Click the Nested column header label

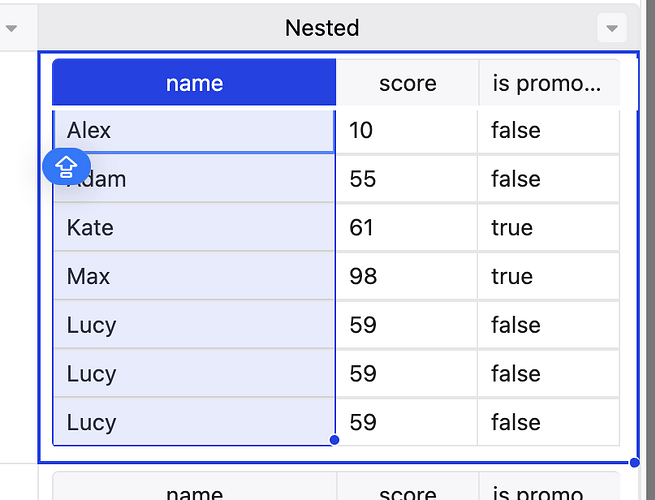tap(322, 28)
